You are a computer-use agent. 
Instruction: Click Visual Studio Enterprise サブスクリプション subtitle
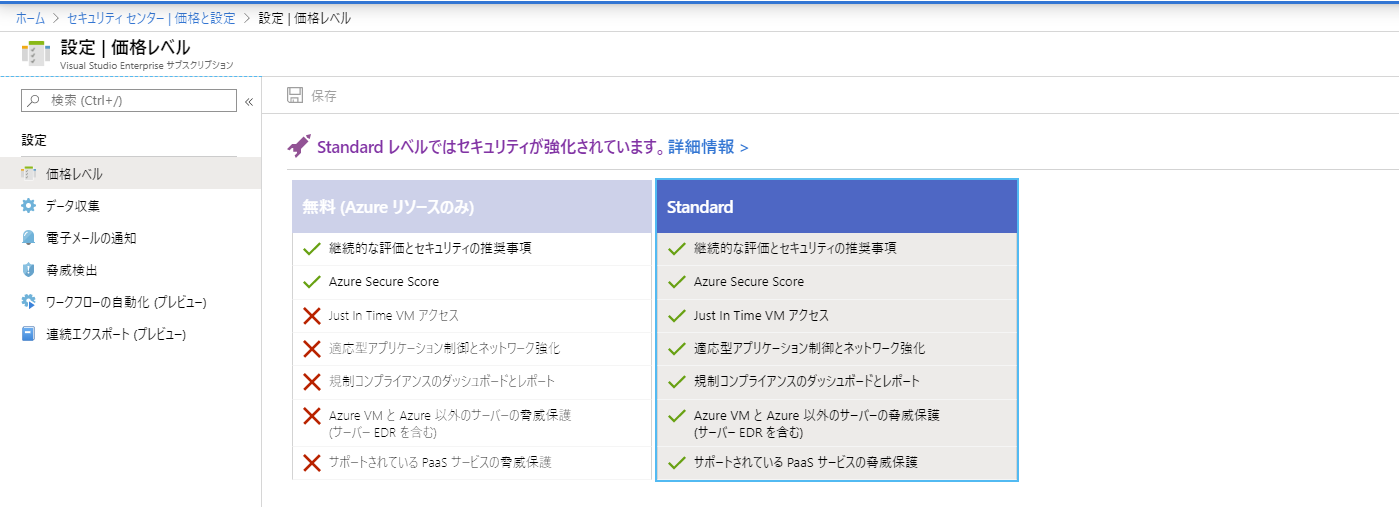coord(147,65)
